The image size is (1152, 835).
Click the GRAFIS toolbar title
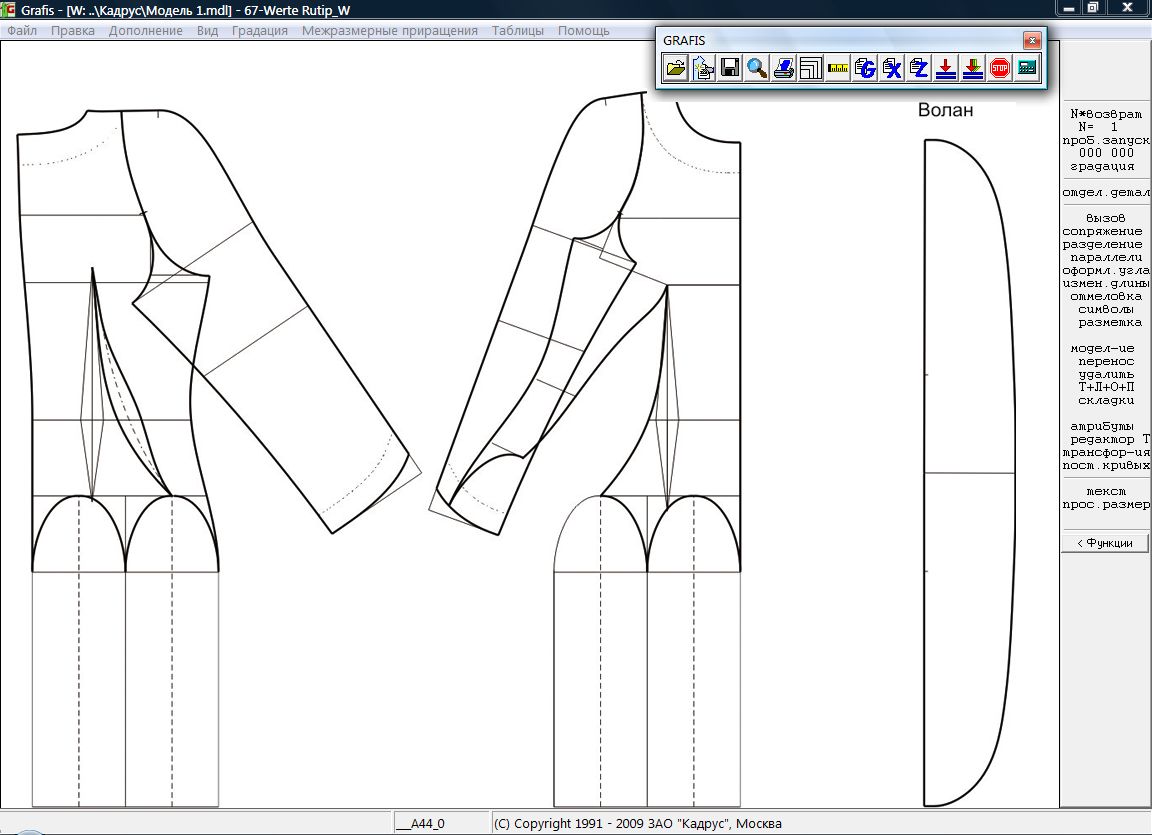[x=684, y=40]
